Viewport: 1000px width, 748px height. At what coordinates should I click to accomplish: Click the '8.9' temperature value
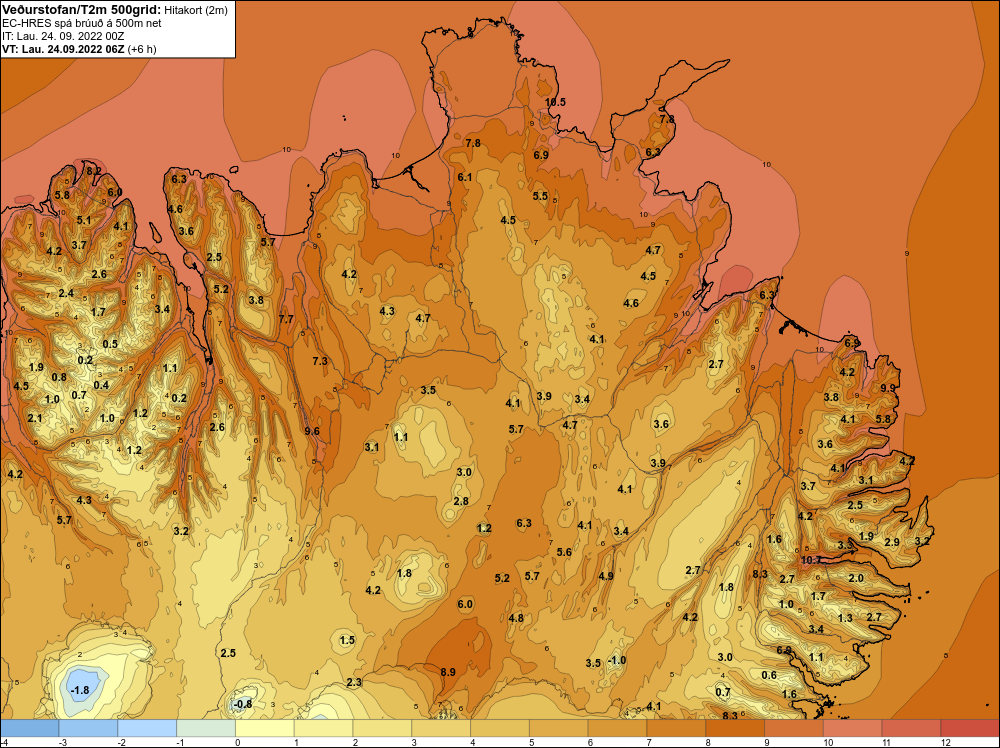[x=448, y=672]
